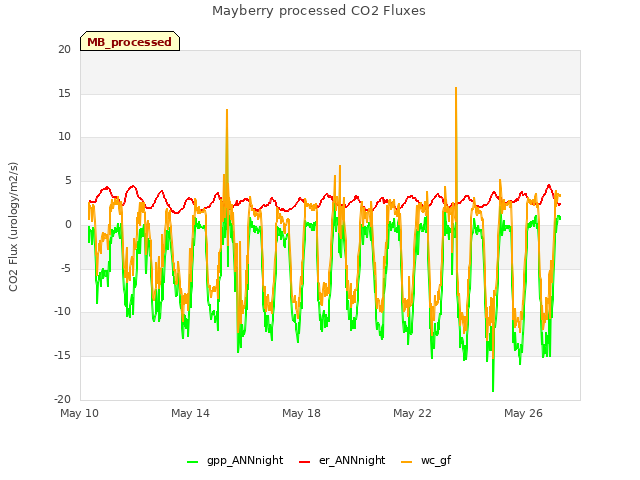Image resolution: width=640 pixels, height=480 pixels.
Task: Toggle the er_ANNnight legend entry
Action: (x=342, y=460)
